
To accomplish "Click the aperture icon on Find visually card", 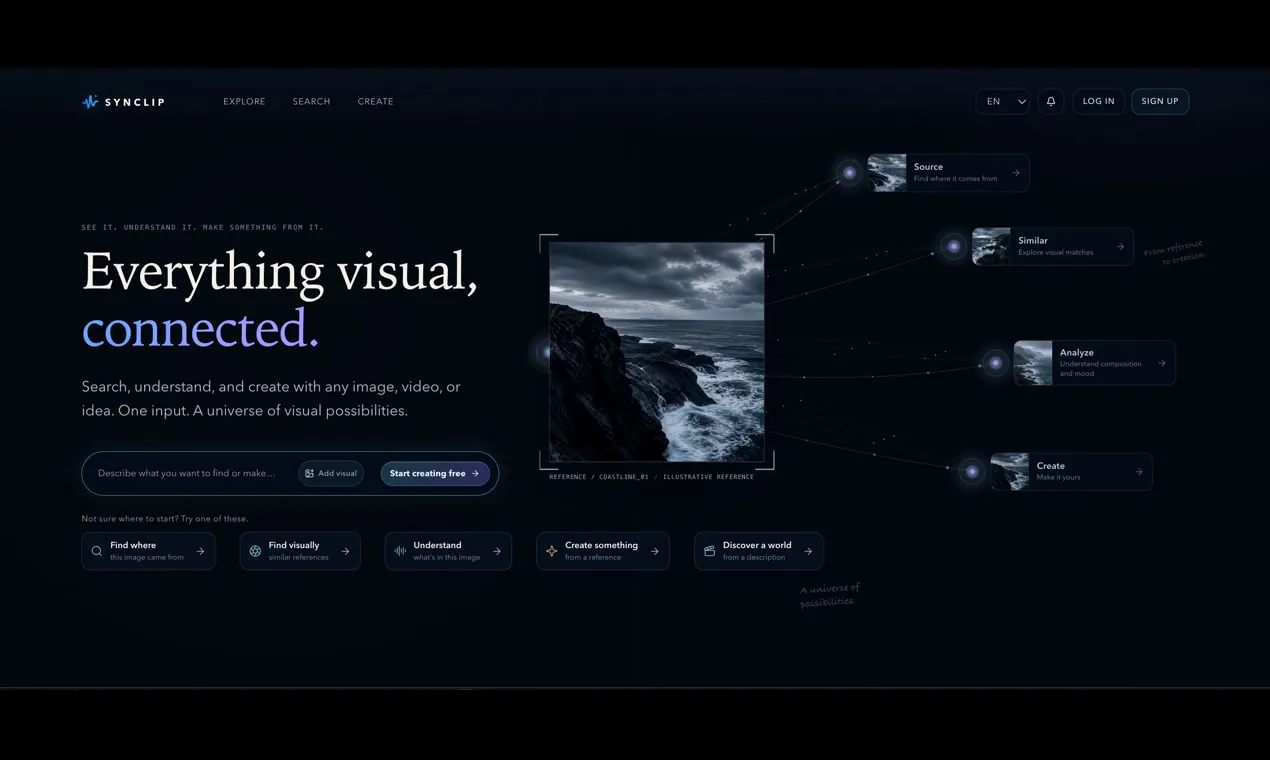I will [x=255, y=551].
